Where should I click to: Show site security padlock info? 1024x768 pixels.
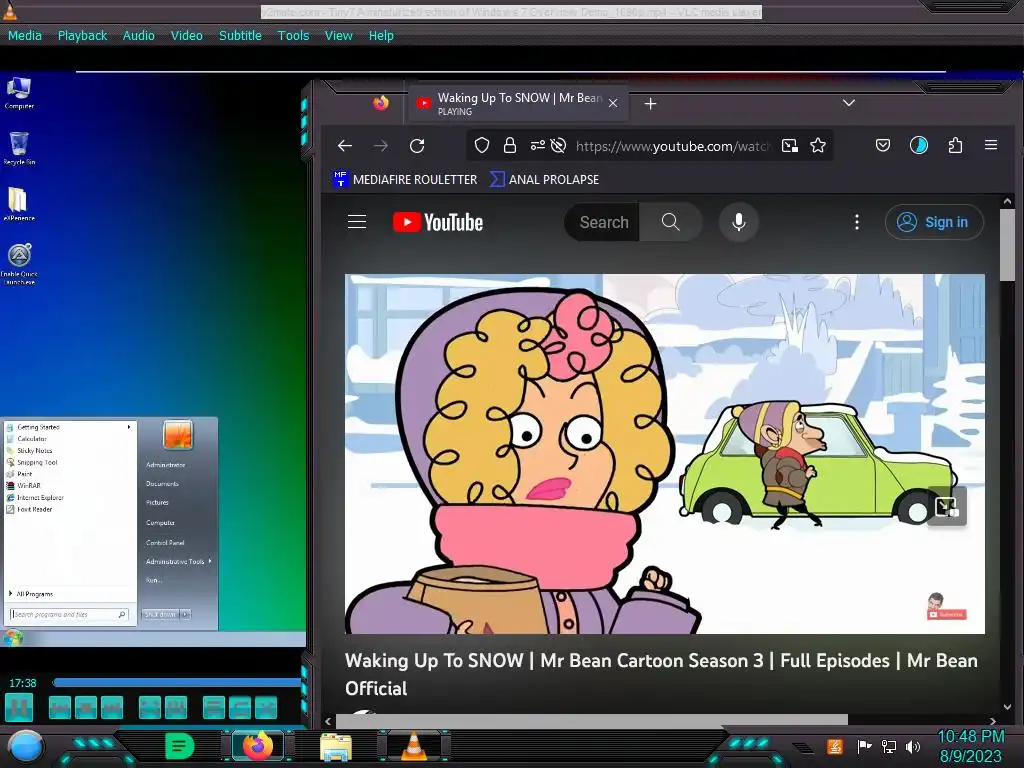point(510,146)
